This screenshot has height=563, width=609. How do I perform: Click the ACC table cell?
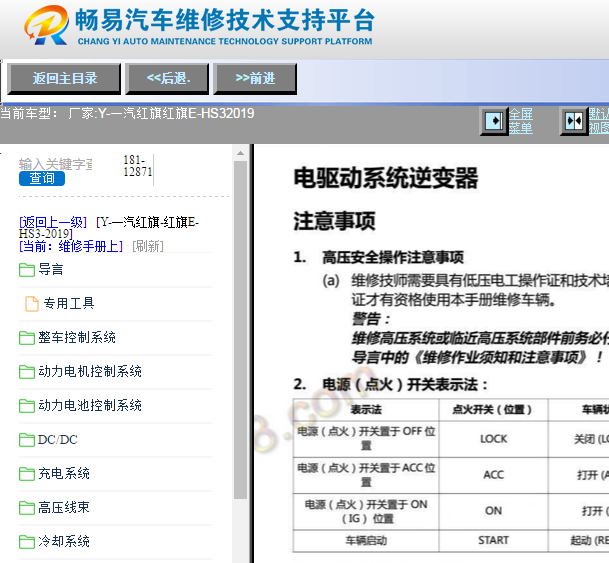[493, 475]
